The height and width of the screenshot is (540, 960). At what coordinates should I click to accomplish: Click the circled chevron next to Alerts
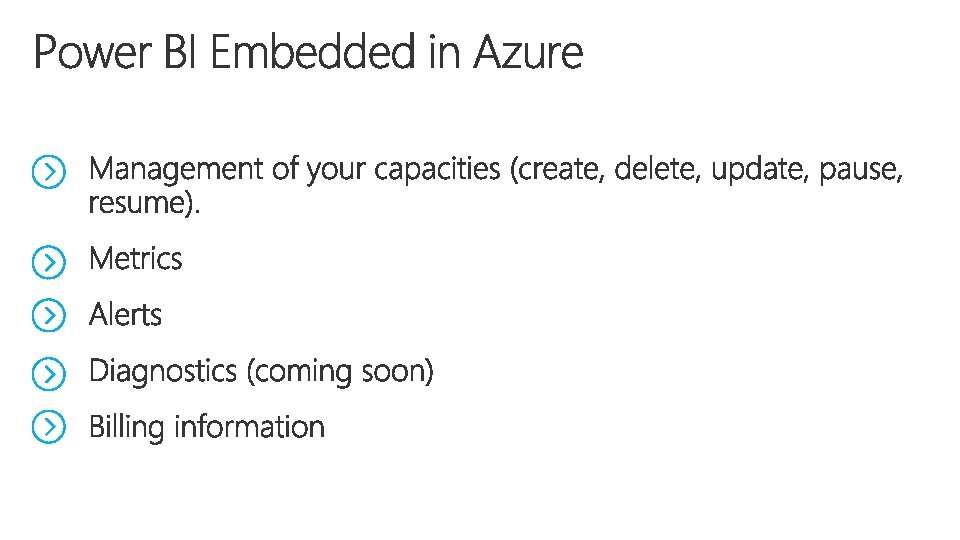click(x=48, y=315)
